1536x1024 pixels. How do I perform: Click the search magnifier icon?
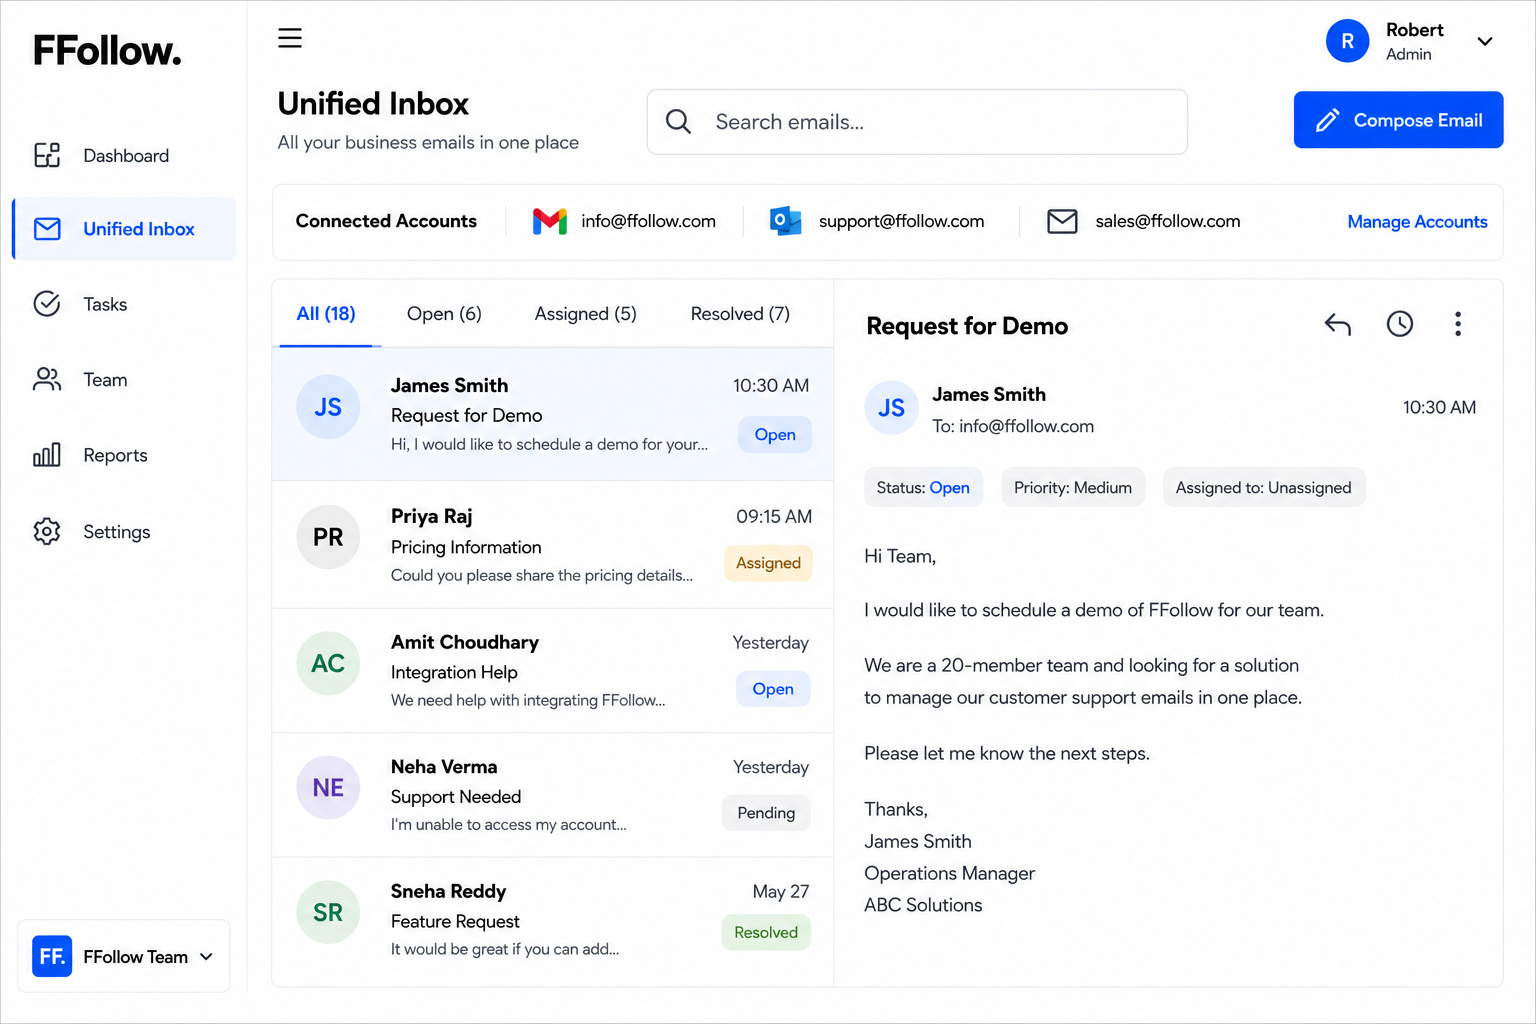click(678, 122)
